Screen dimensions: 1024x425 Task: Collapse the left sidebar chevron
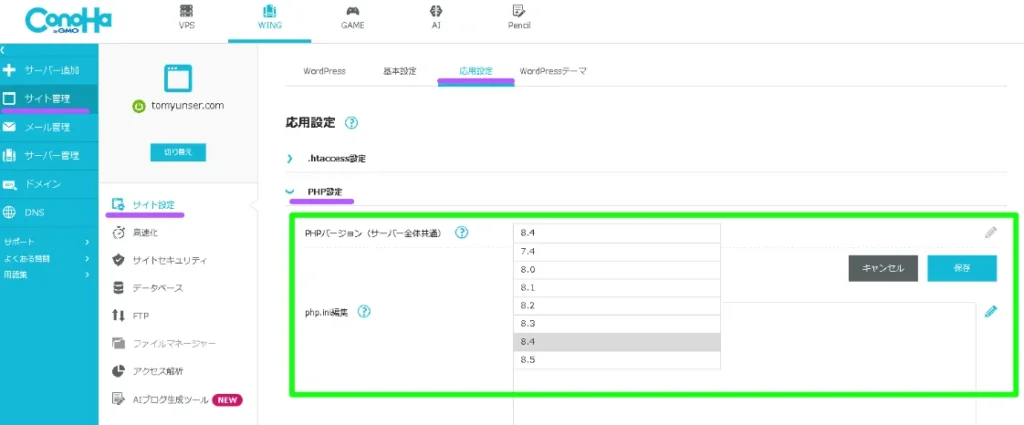tap(3, 50)
